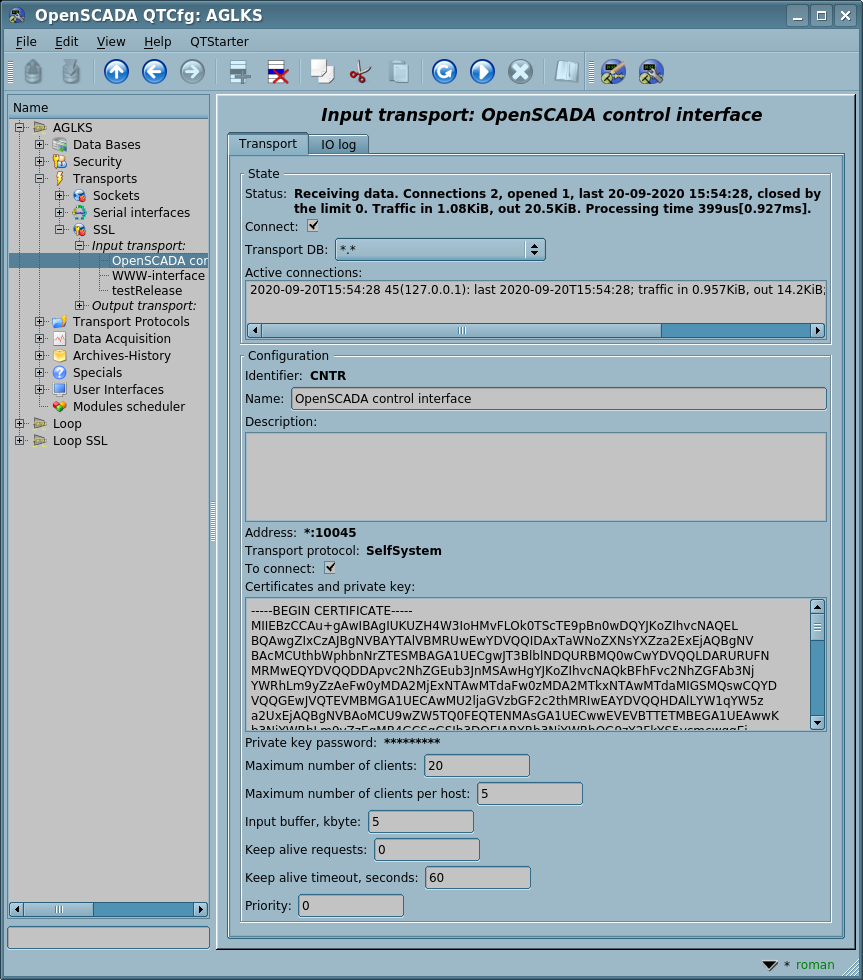Click the Keep alive timeout field

[478, 878]
